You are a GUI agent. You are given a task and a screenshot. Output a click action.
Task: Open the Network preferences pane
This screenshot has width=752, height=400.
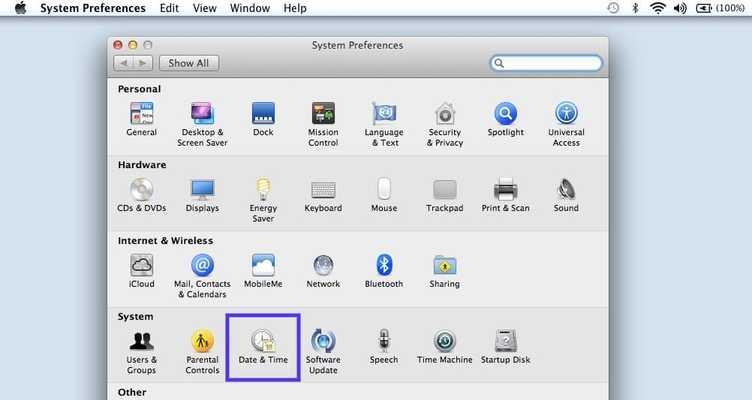323,271
